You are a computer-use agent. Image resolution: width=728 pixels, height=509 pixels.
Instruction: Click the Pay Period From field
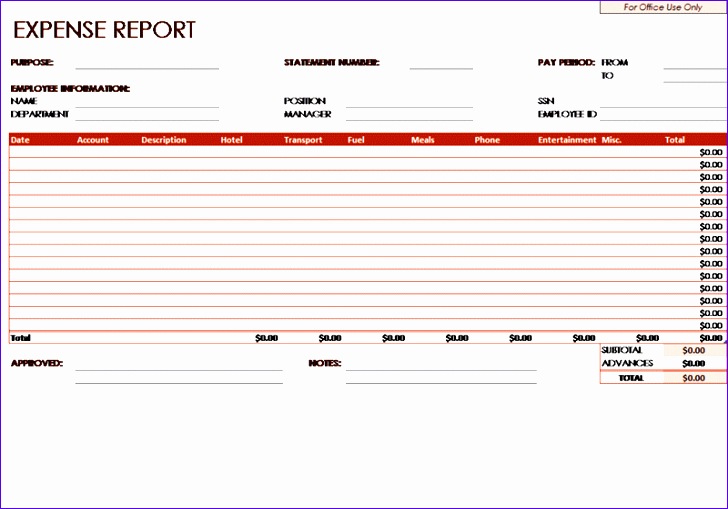point(695,63)
